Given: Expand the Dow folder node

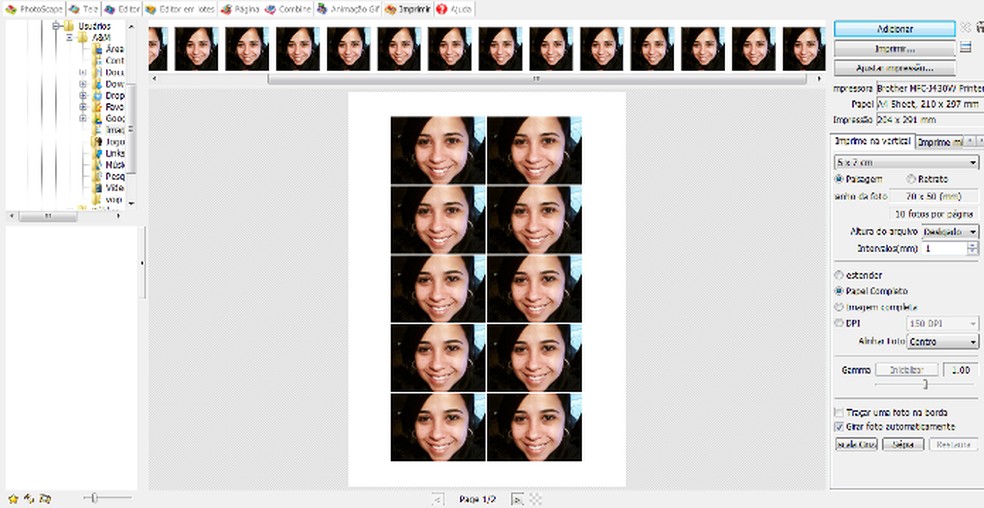Looking at the screenshot, I should coord(82,84).
